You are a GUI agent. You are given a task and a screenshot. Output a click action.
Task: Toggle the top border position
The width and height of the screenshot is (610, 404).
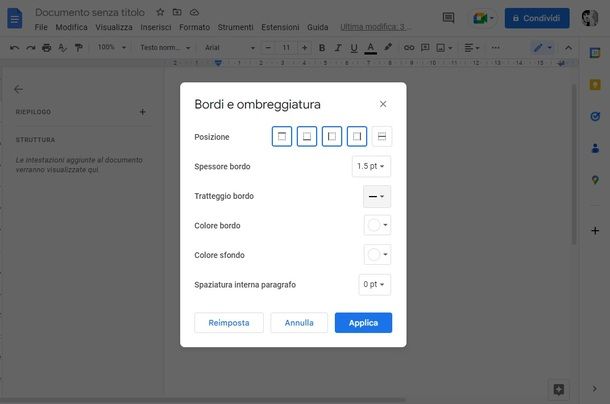pos(282,136)
